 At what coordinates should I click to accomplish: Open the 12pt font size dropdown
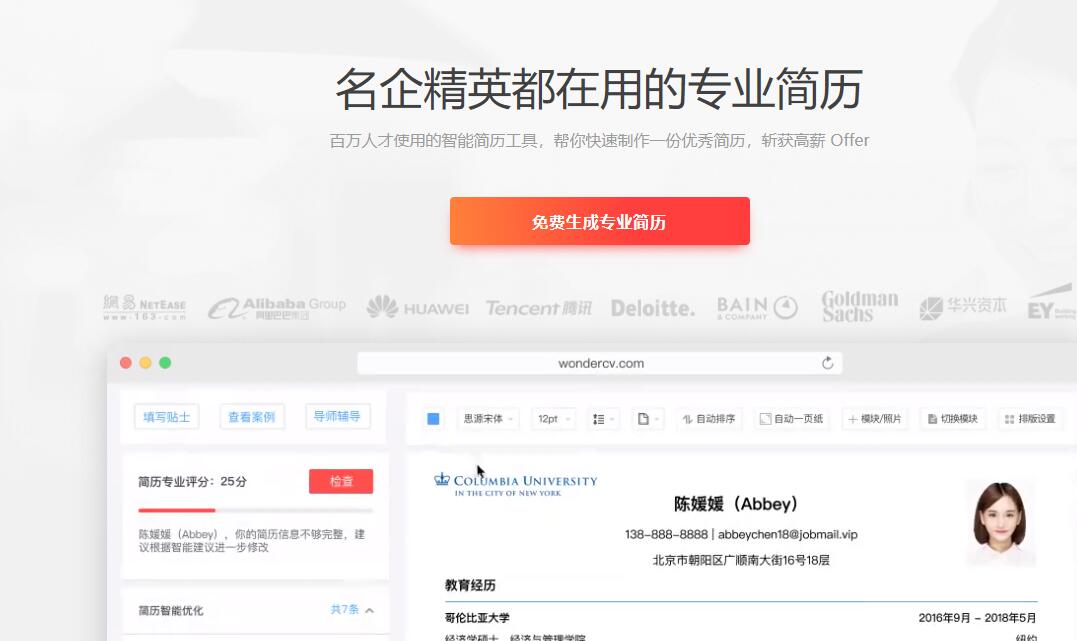point(553,419)
